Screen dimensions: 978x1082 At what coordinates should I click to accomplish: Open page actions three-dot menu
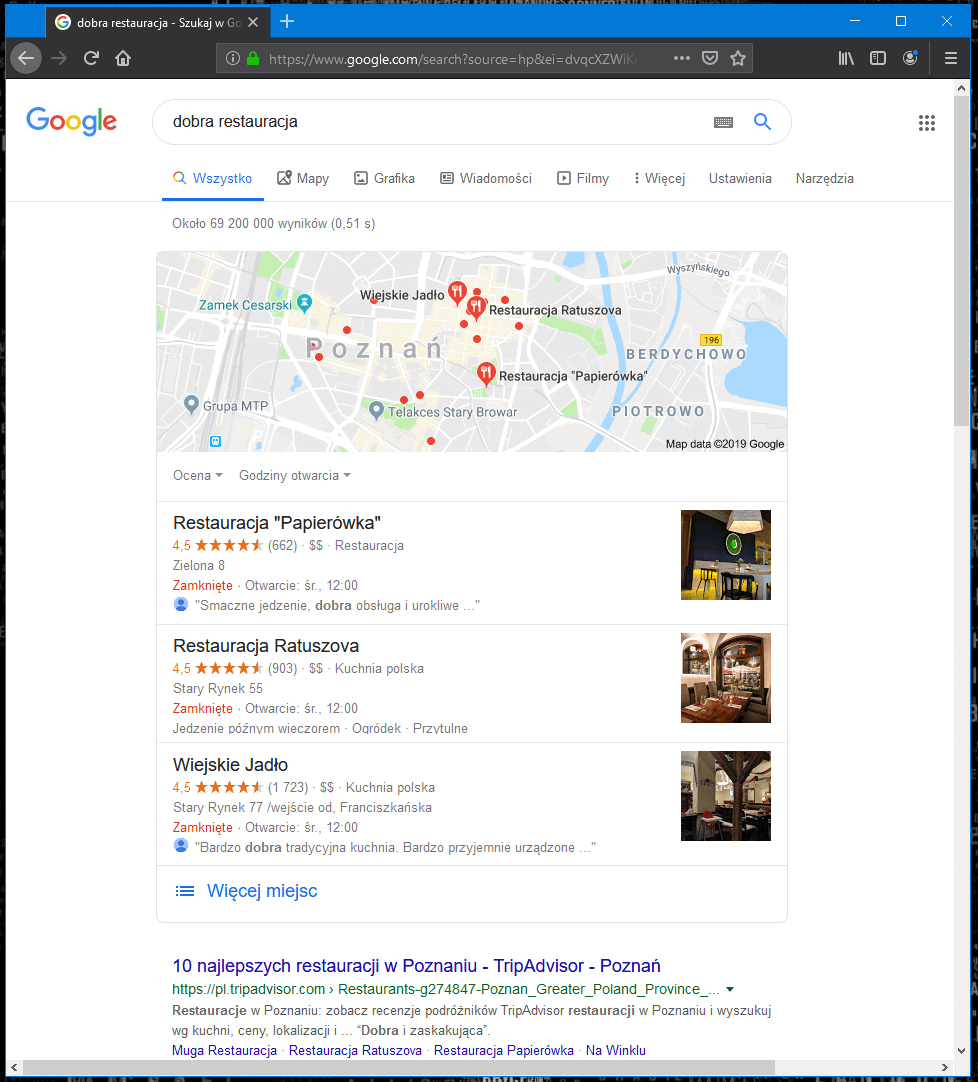681,59
